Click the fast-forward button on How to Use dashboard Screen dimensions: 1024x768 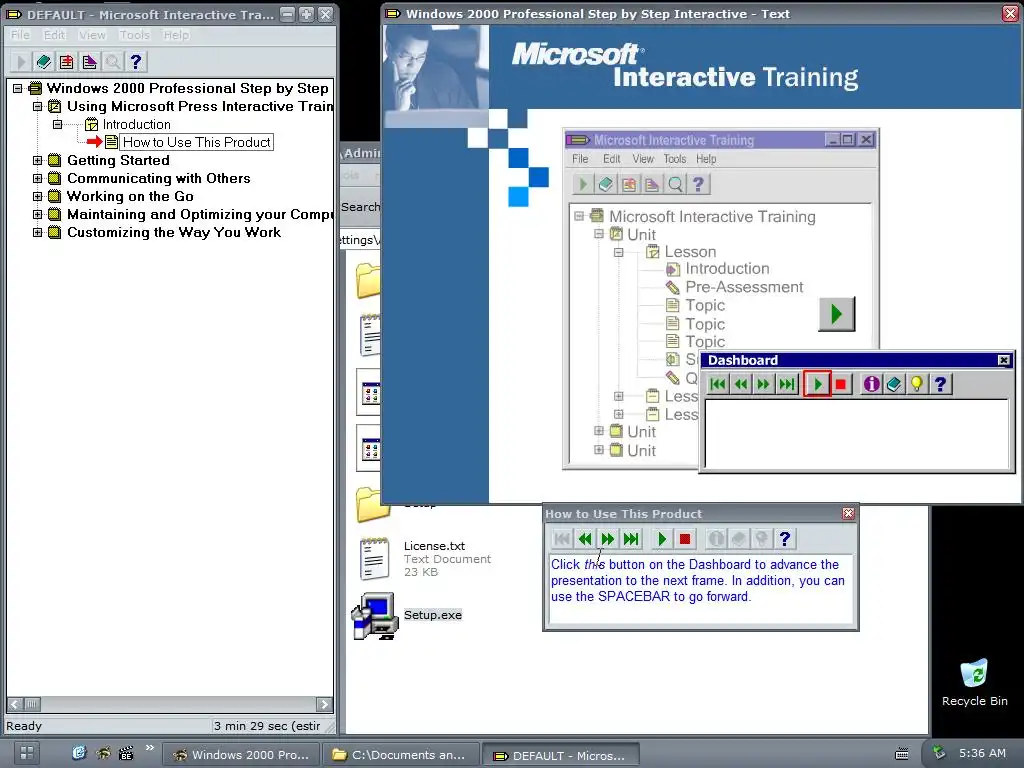(x=608, y=539)
